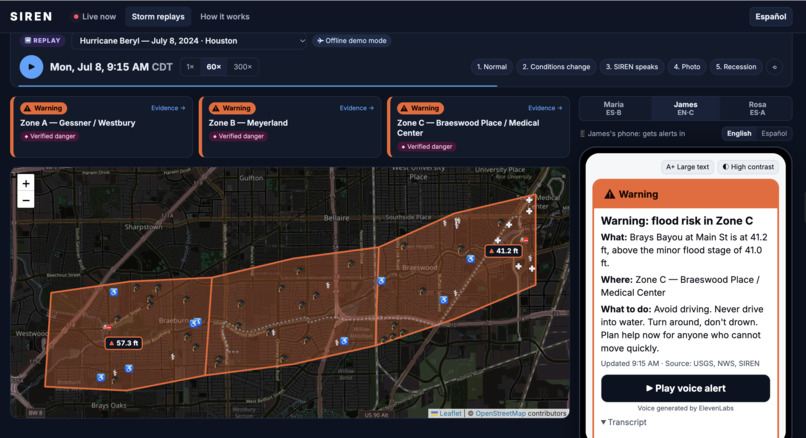The image size is (806, 438).
Task: Select James EN-C persona tab
Action: (685, 108)
